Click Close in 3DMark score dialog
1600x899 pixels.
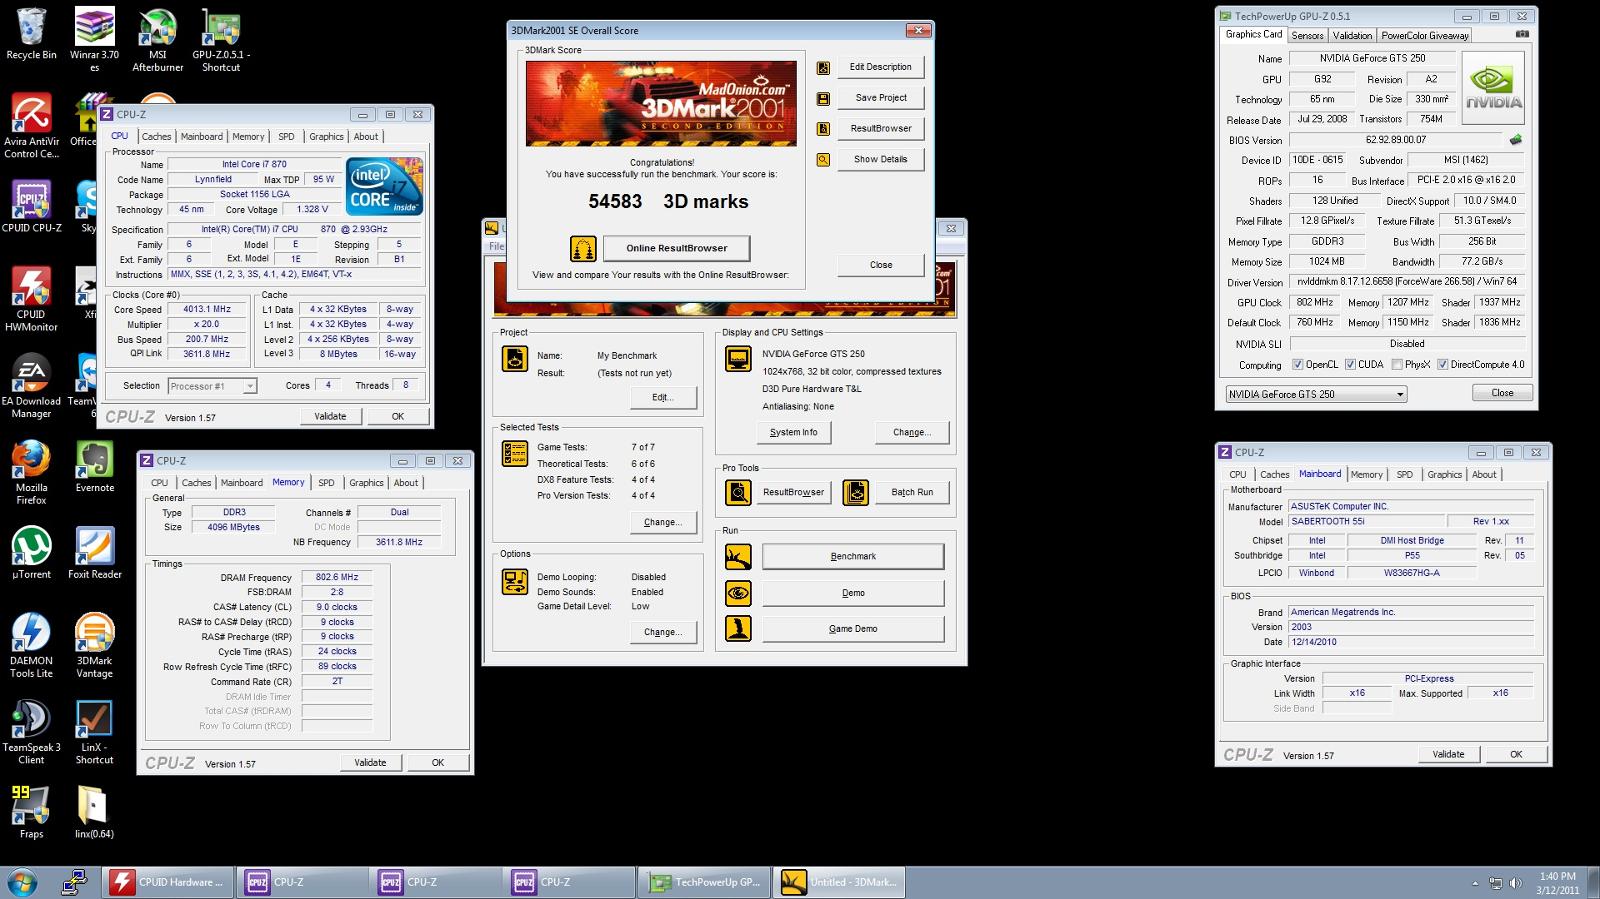[881, 265]
